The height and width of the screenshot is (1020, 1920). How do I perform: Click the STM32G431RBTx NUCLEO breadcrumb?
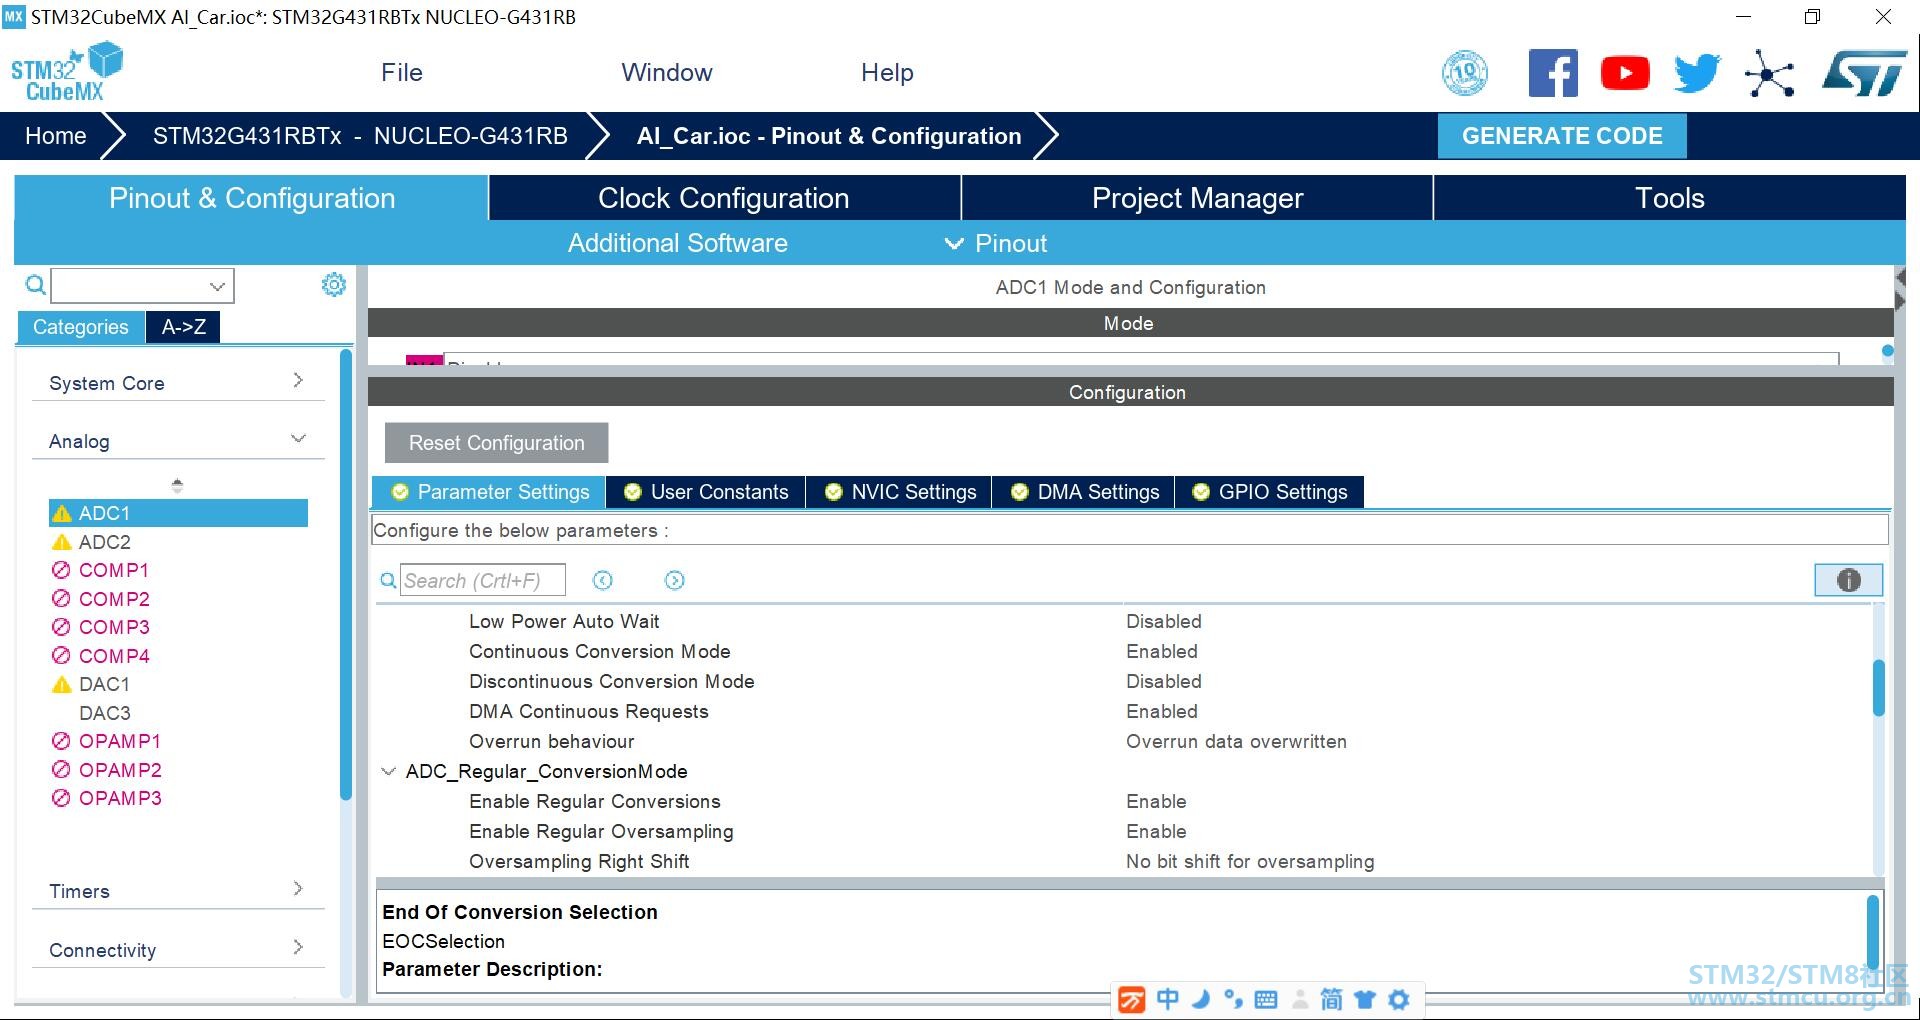[x=360, y=136]
